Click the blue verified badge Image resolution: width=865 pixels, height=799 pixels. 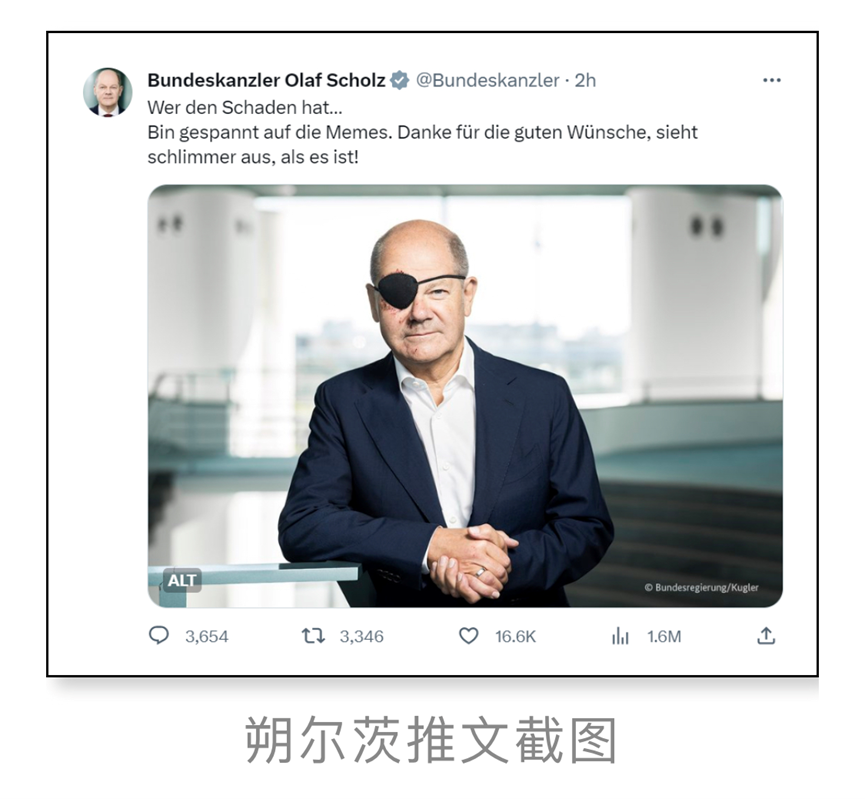click(399, 81)
